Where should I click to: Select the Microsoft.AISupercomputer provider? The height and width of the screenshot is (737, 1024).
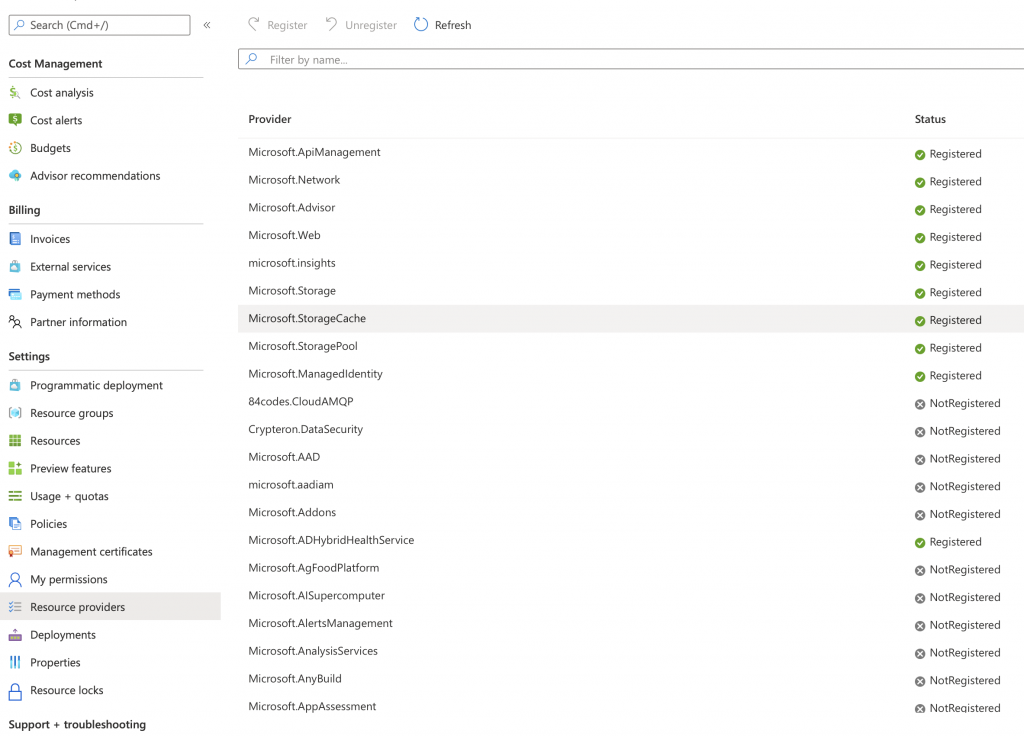tap(317, 596)
